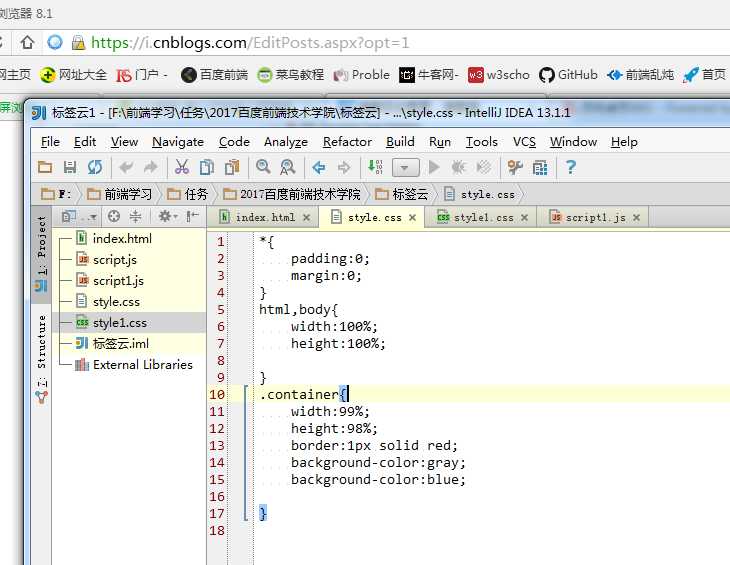Redo using the redo arrow icon

150,167
